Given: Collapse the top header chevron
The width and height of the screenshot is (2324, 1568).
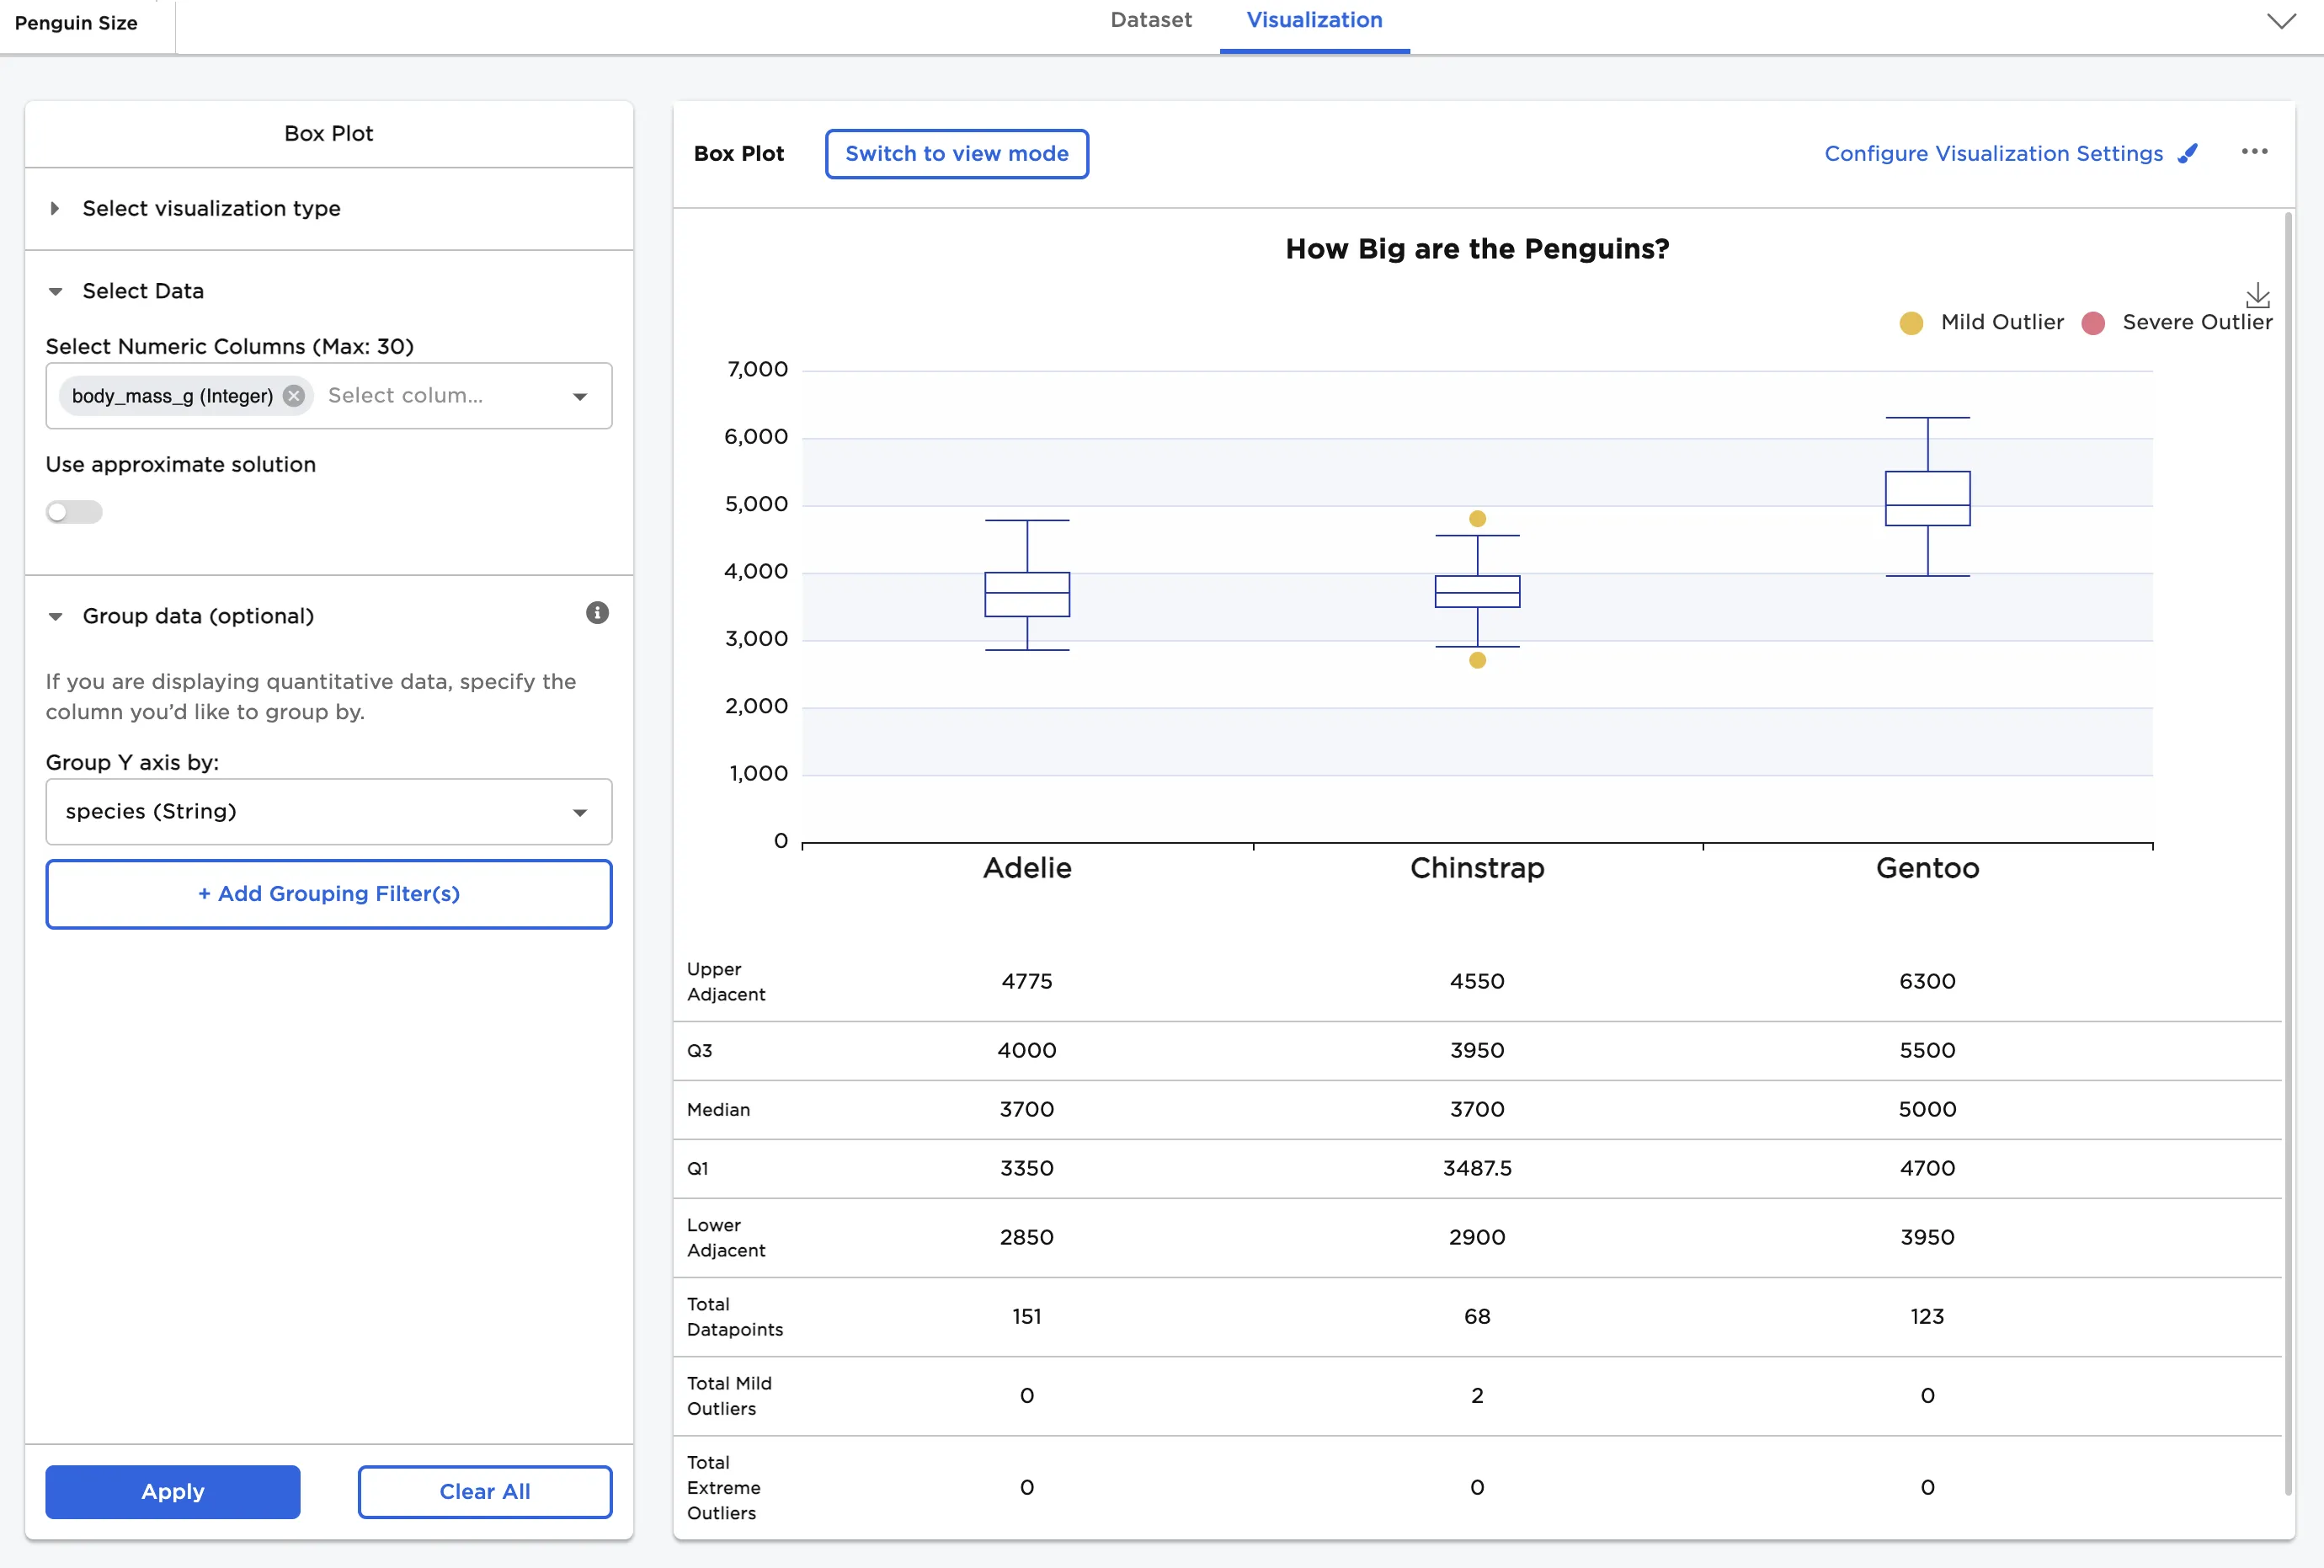Looking at the screenshot, I should coord(2280,21).
